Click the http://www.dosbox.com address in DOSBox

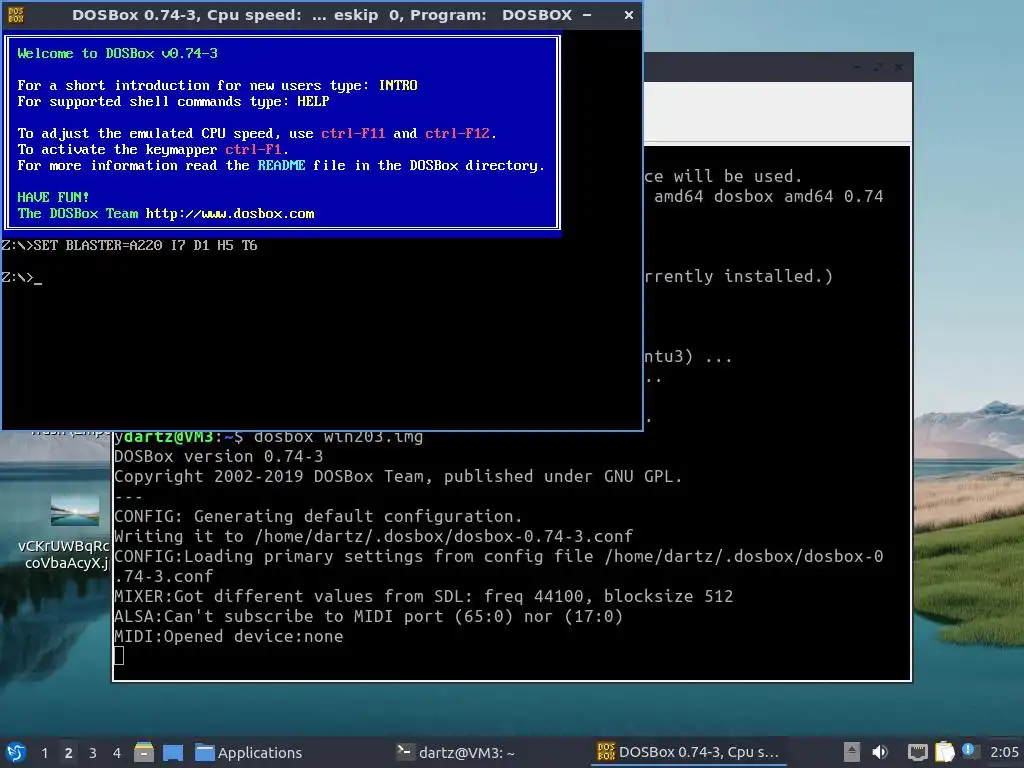click(x=230, y=214)
